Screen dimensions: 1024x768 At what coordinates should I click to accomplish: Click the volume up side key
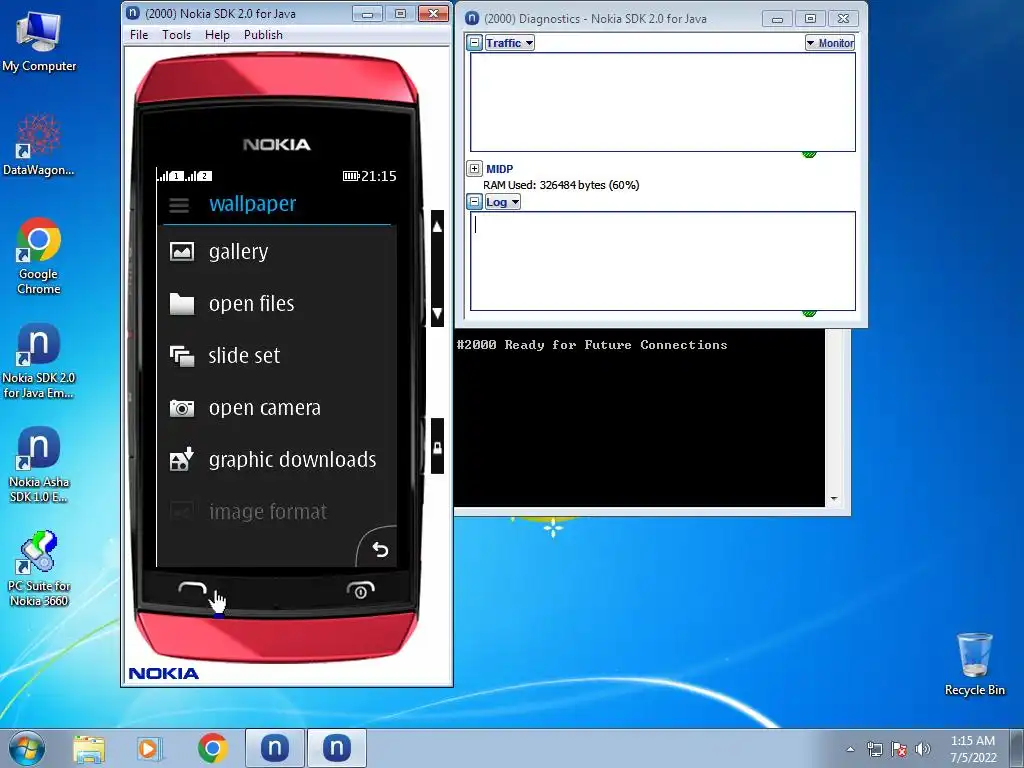tap(437, 227)
